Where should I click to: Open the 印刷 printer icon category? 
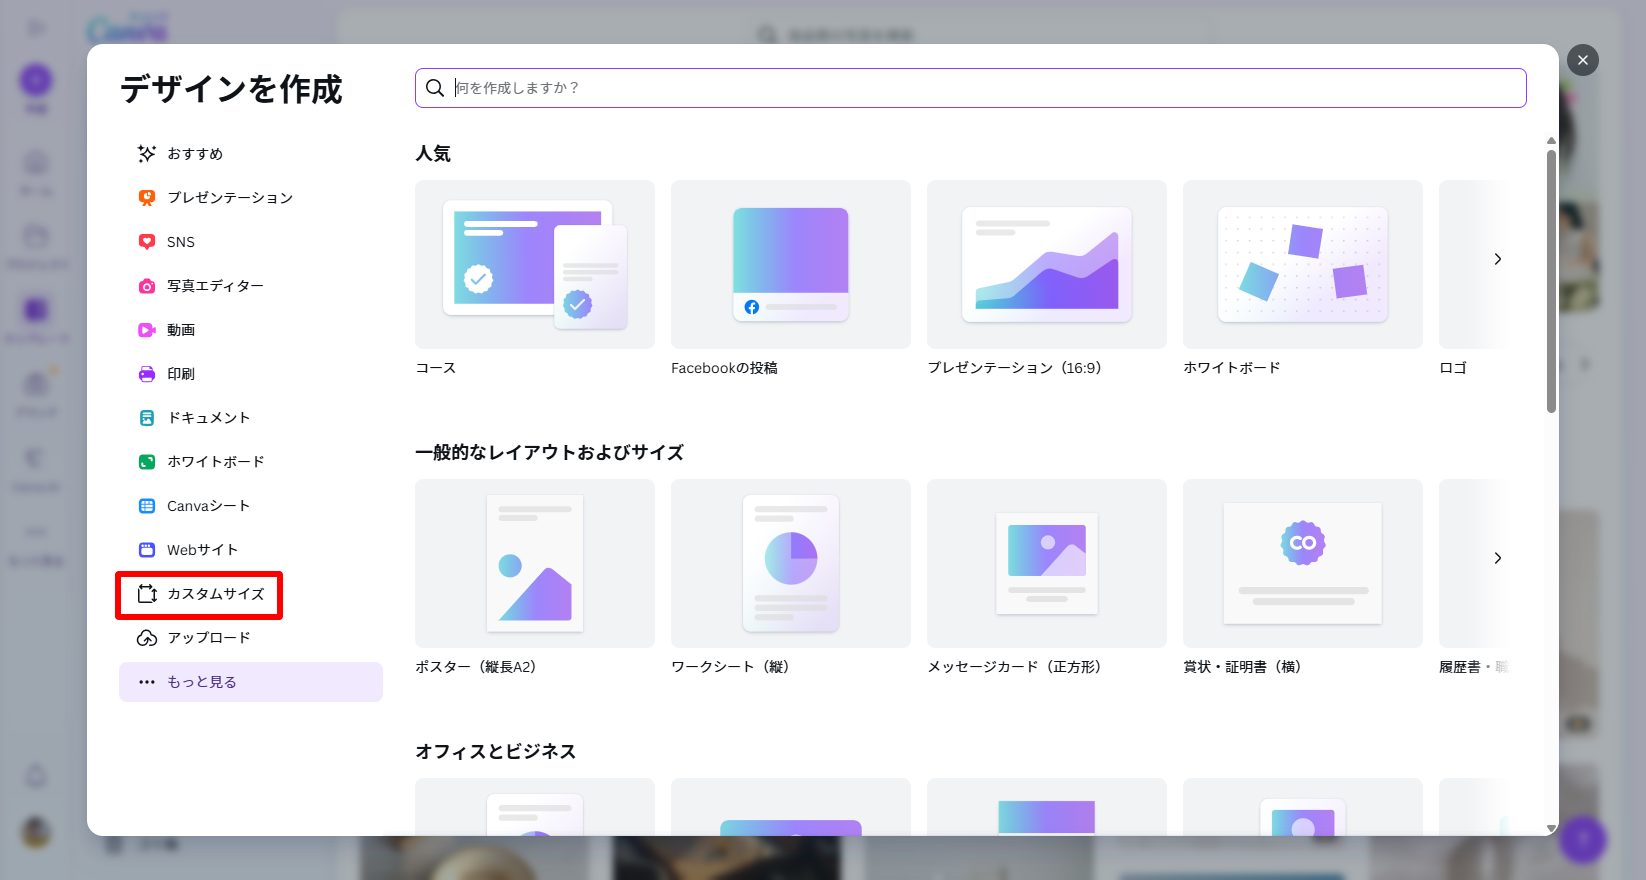tap(147, 374)
